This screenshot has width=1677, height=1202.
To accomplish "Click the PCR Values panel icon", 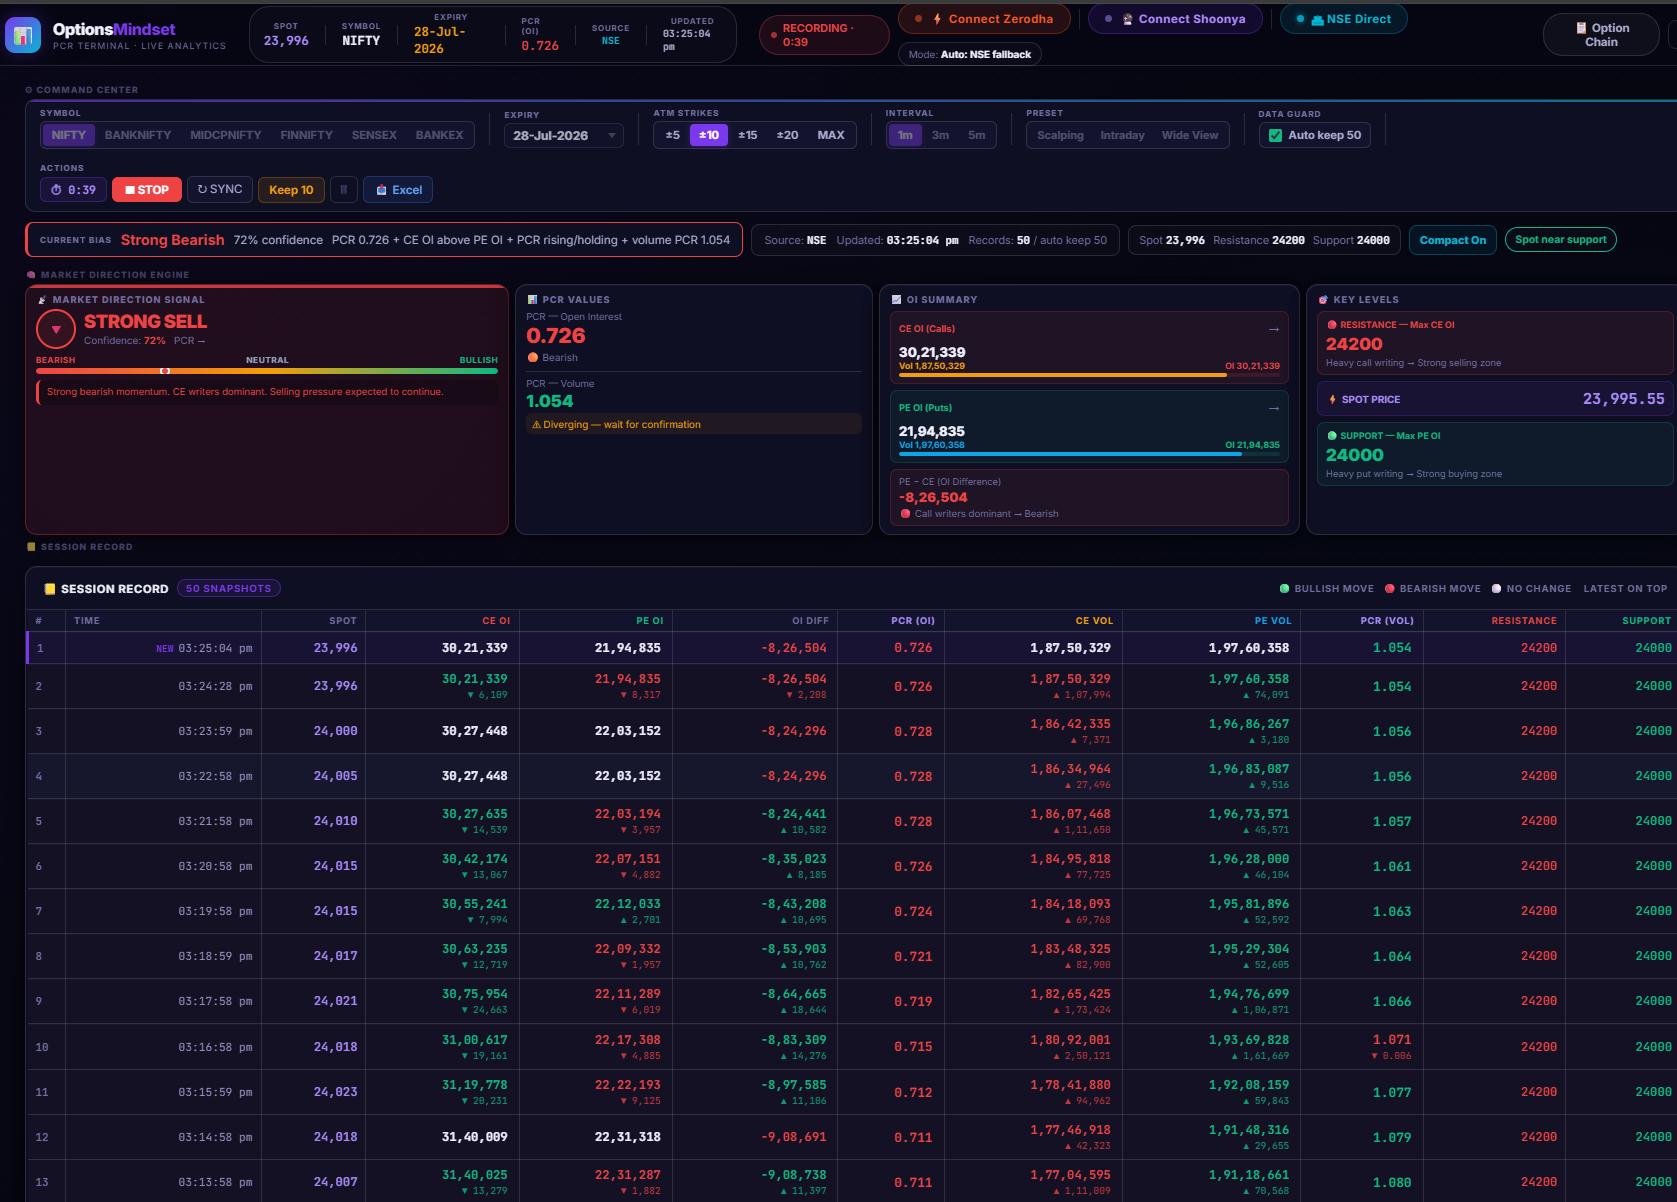I will (x=531, y=299).
